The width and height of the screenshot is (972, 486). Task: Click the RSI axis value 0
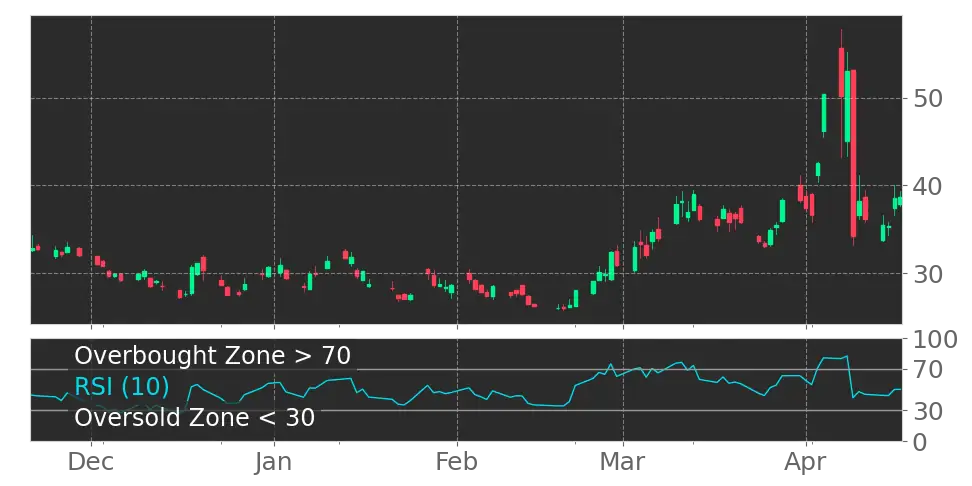coord(921,442)
